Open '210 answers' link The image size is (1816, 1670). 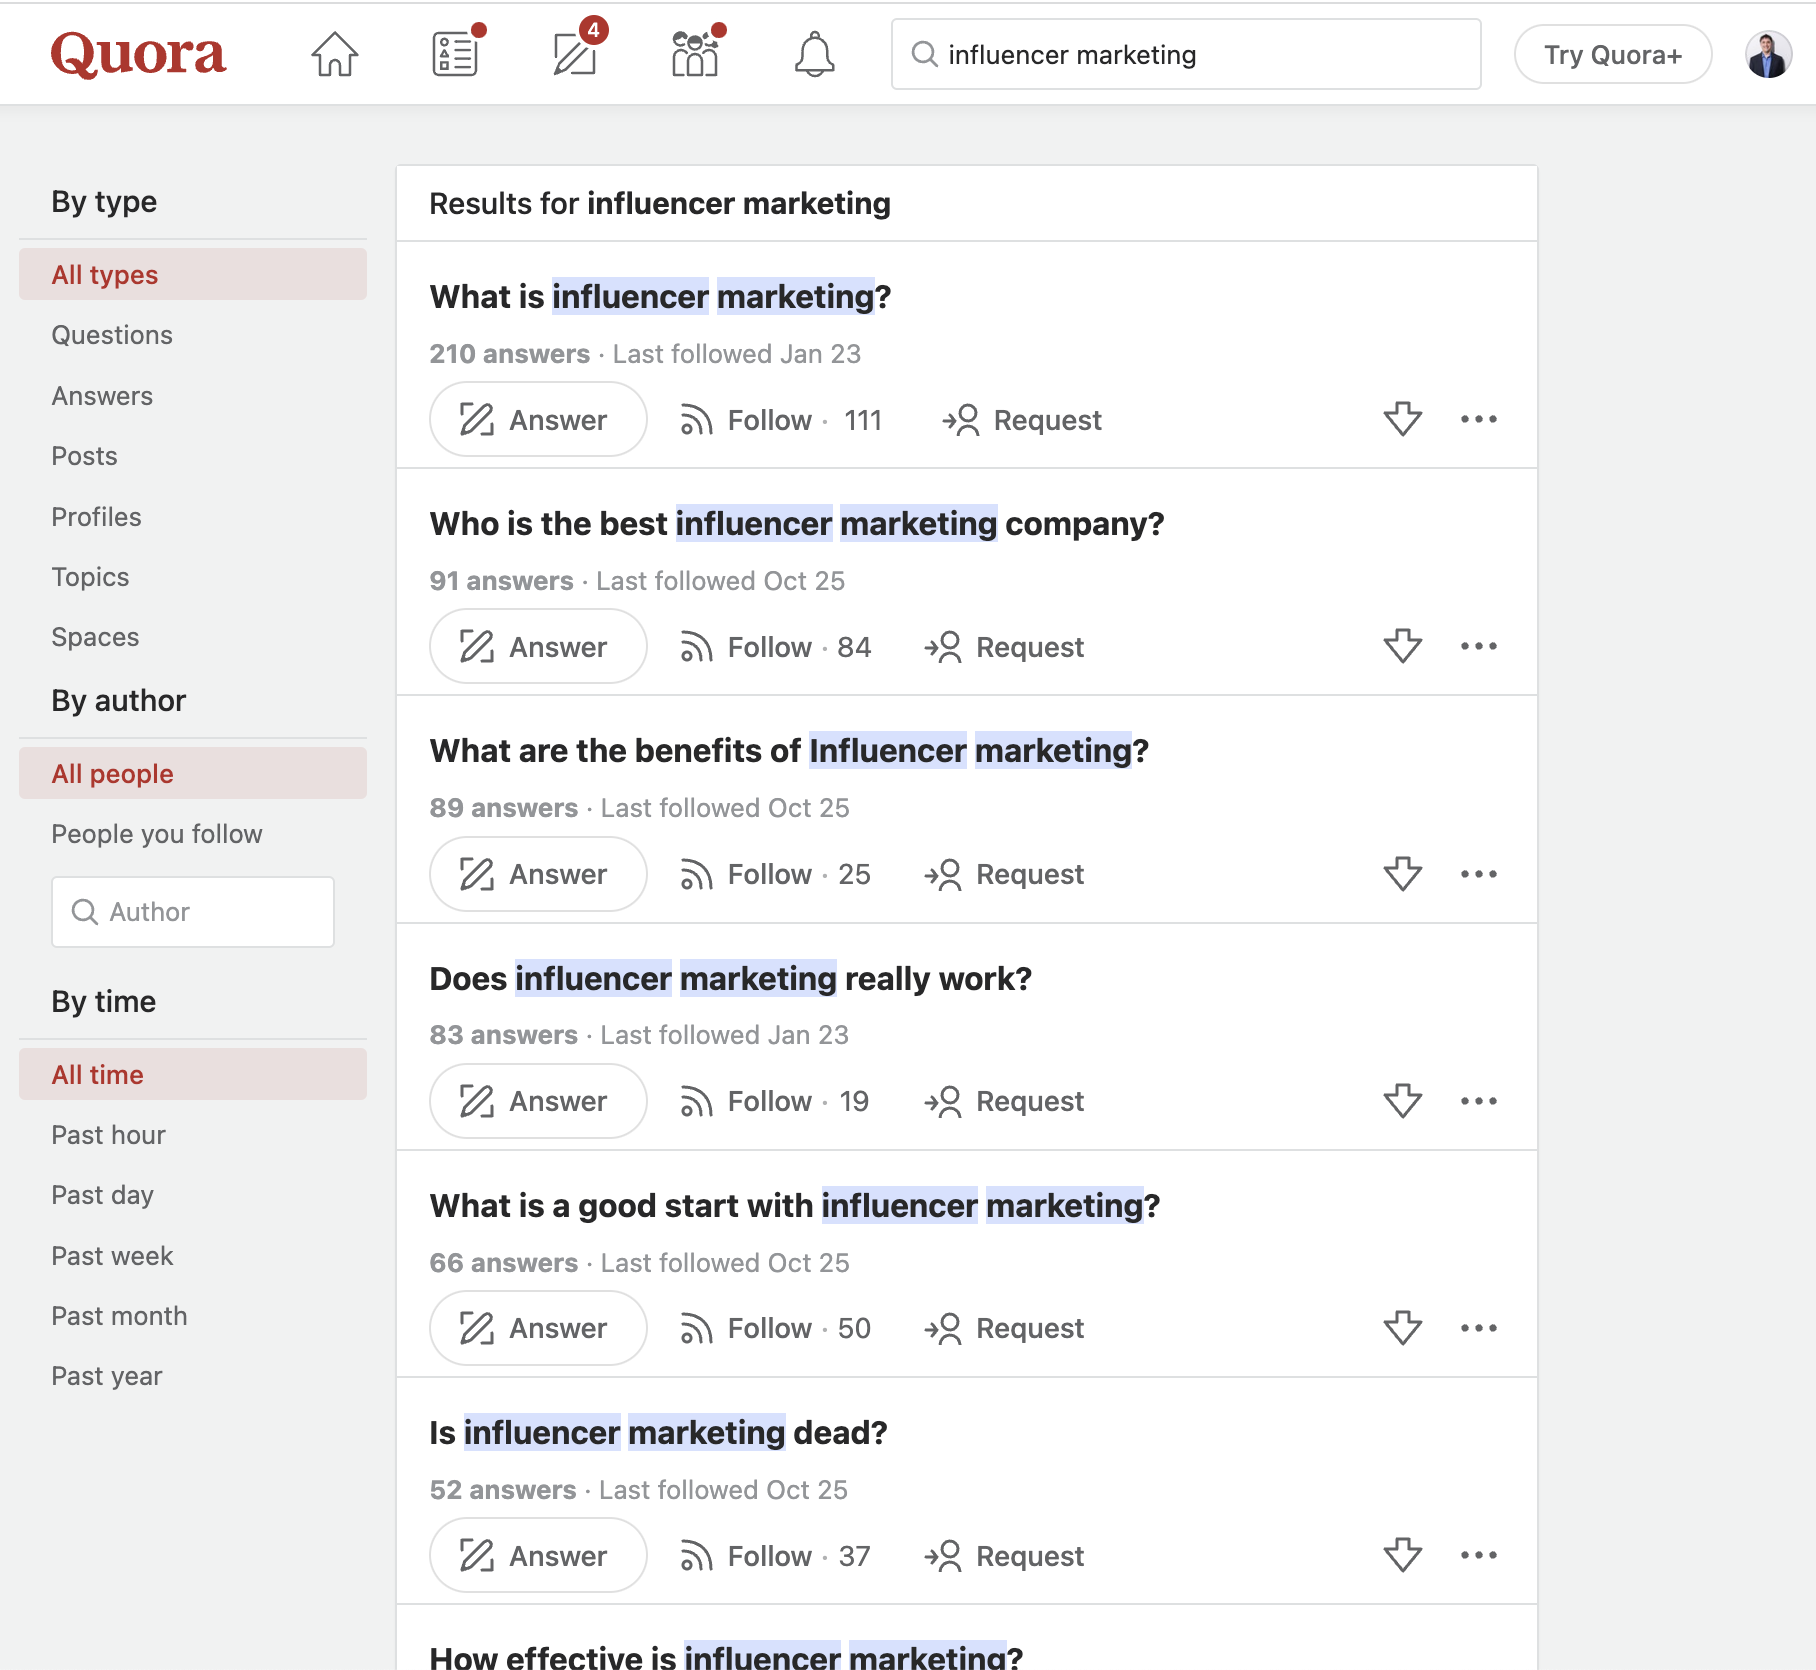coord(509,354)
